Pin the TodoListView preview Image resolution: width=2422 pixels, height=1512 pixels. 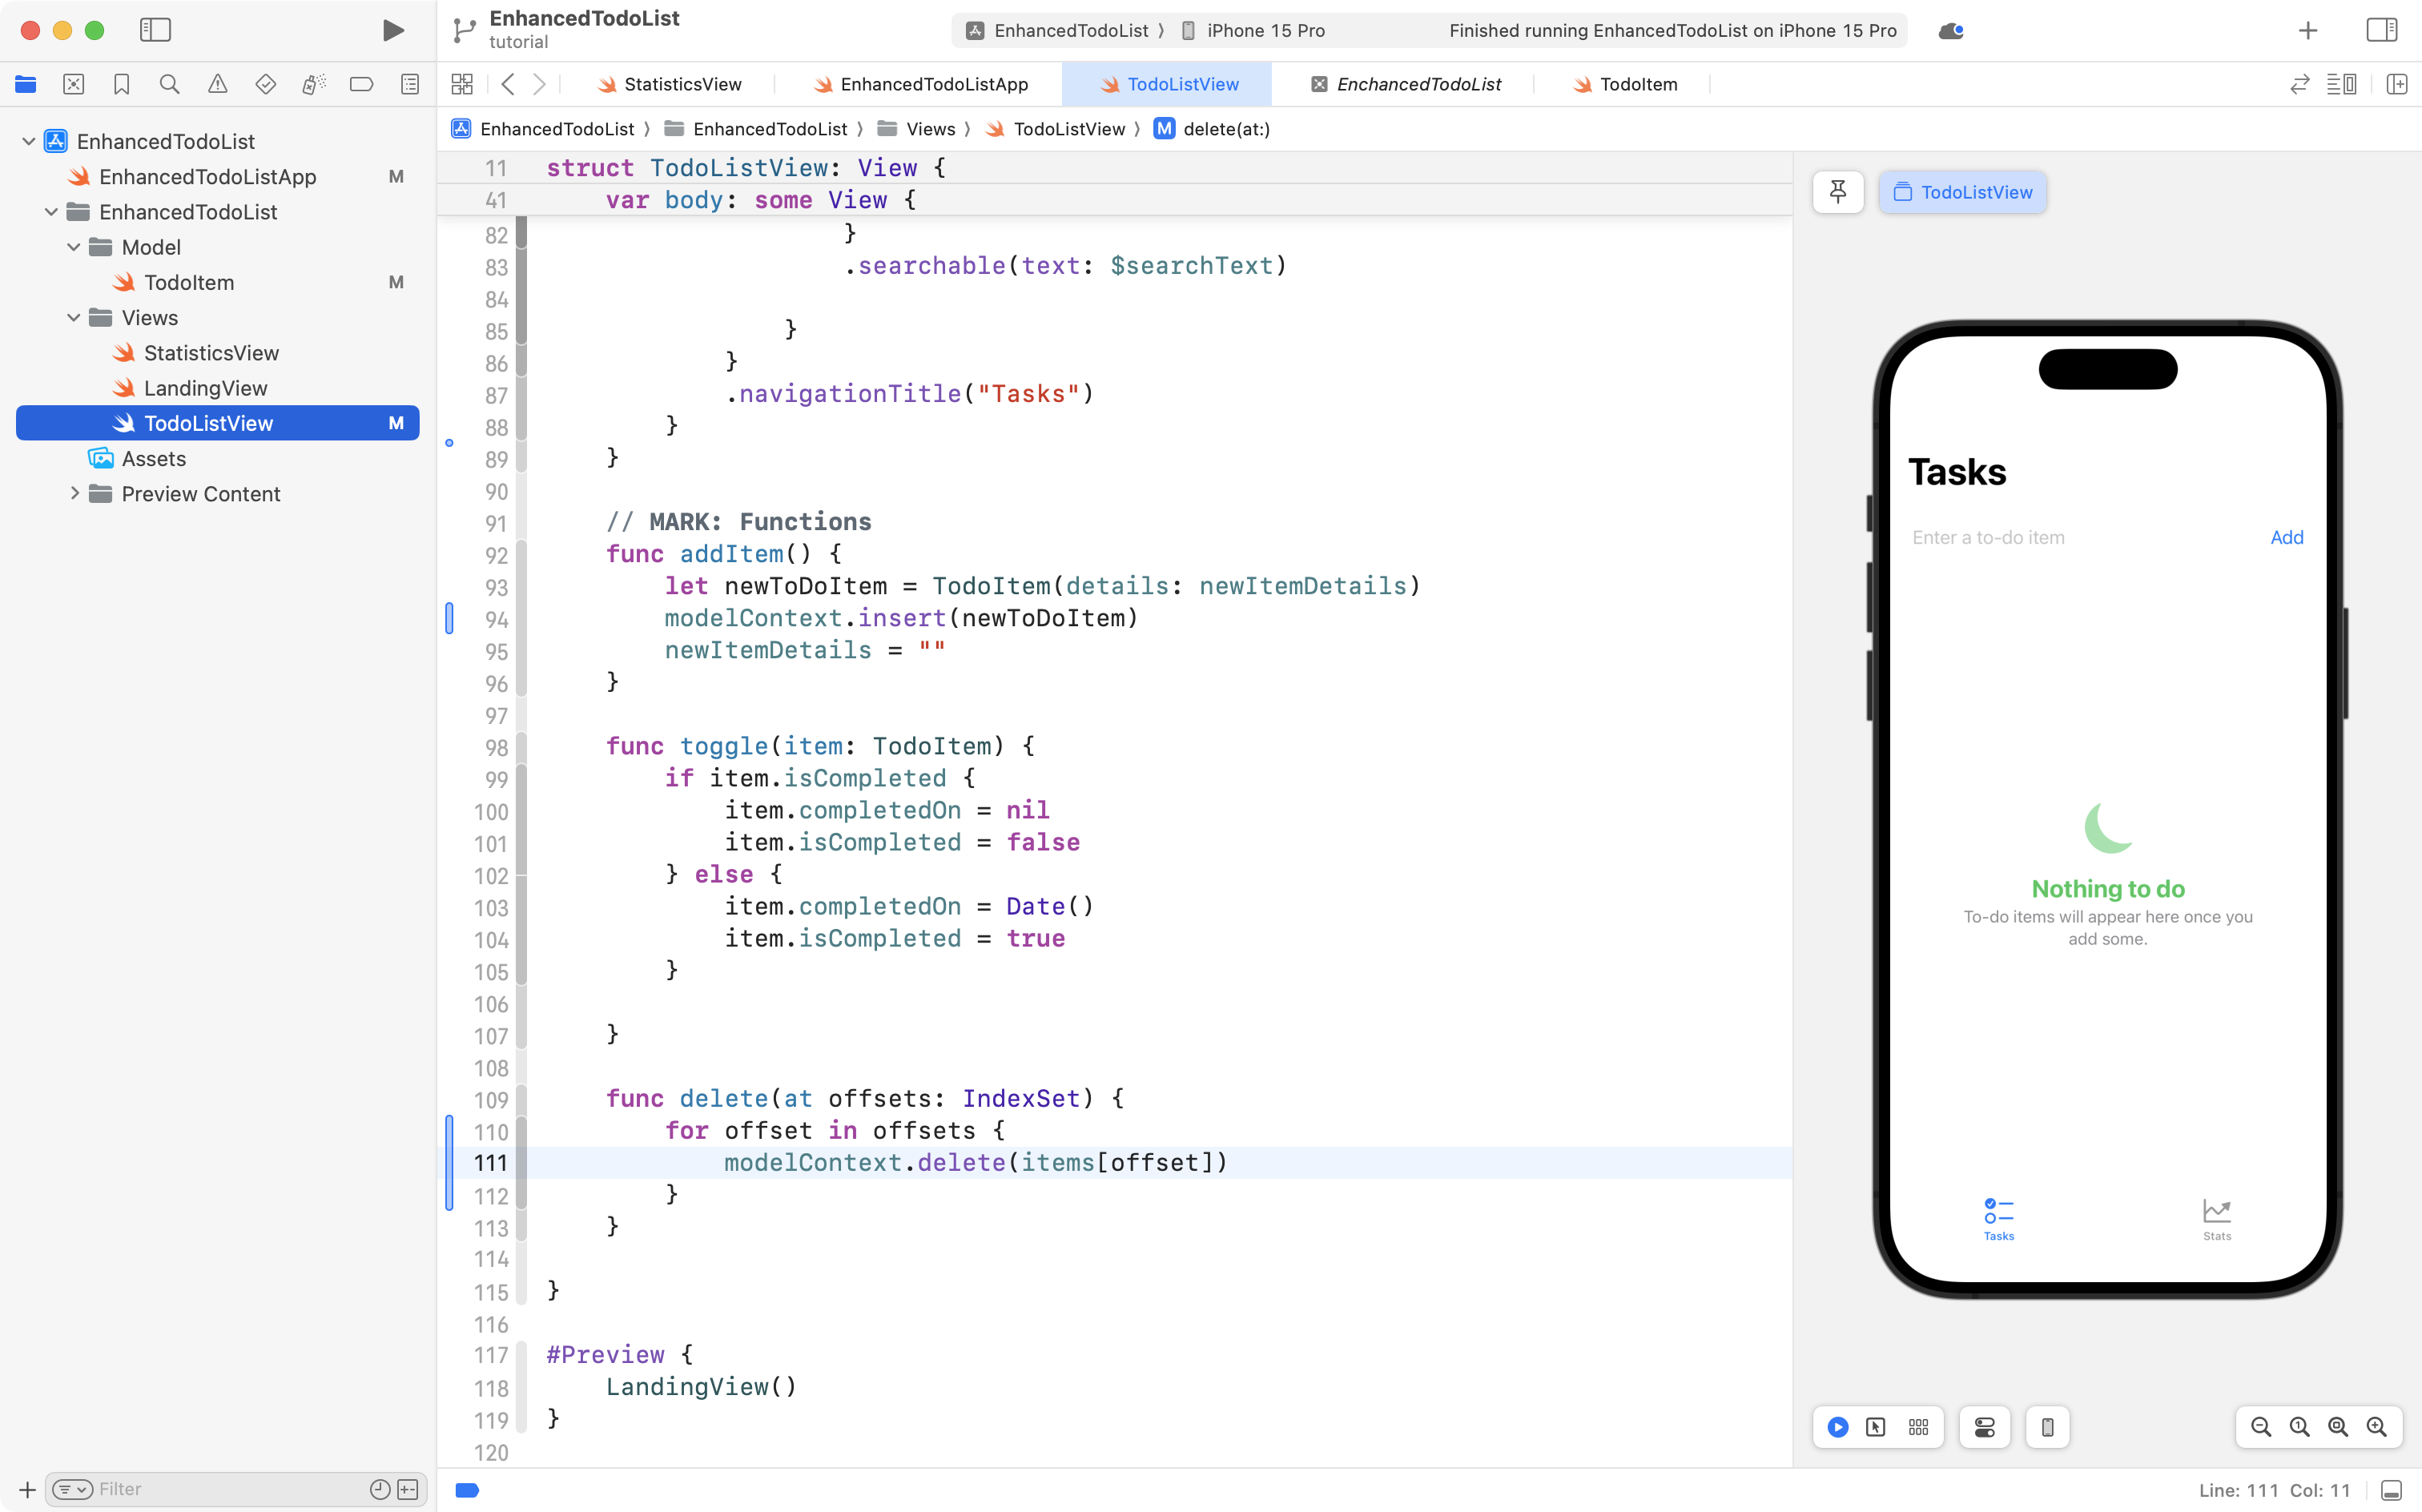click(x=1838, y=192)
